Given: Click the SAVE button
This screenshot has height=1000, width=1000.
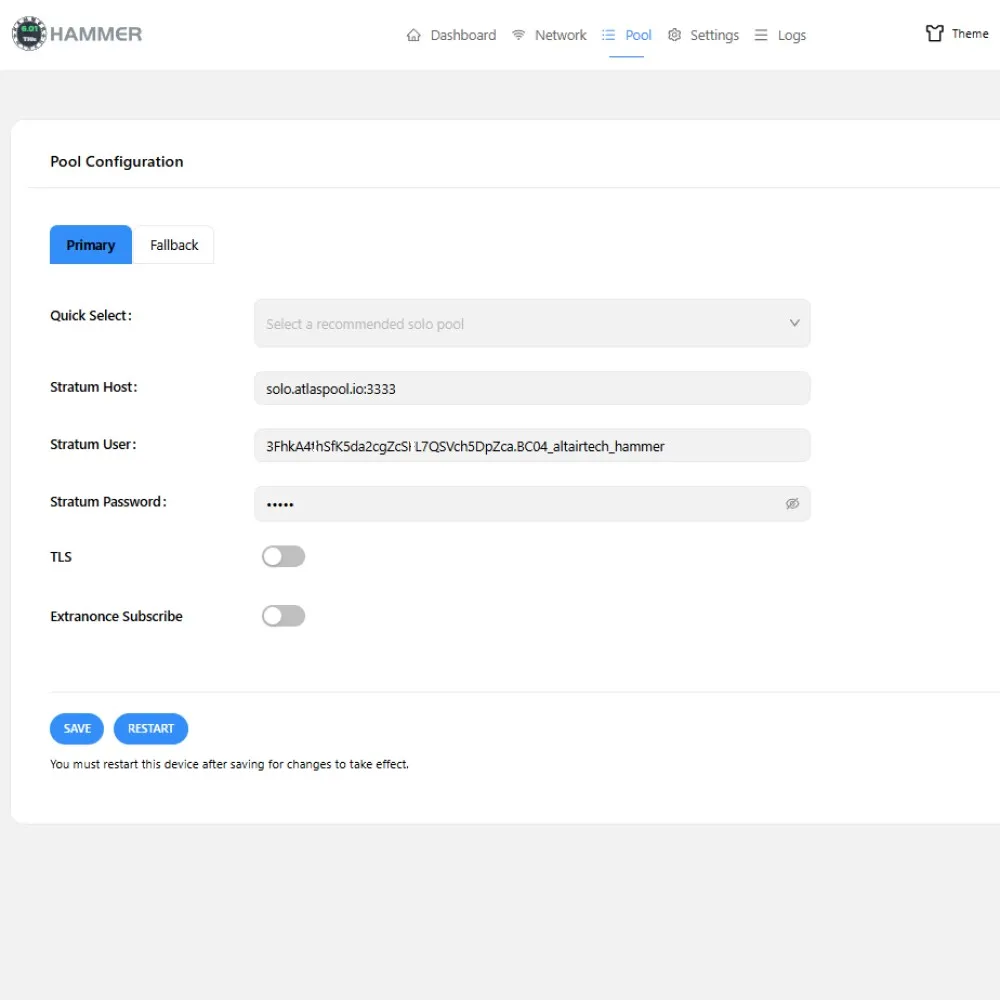Looking at the screenshot, I should [77, 728].
